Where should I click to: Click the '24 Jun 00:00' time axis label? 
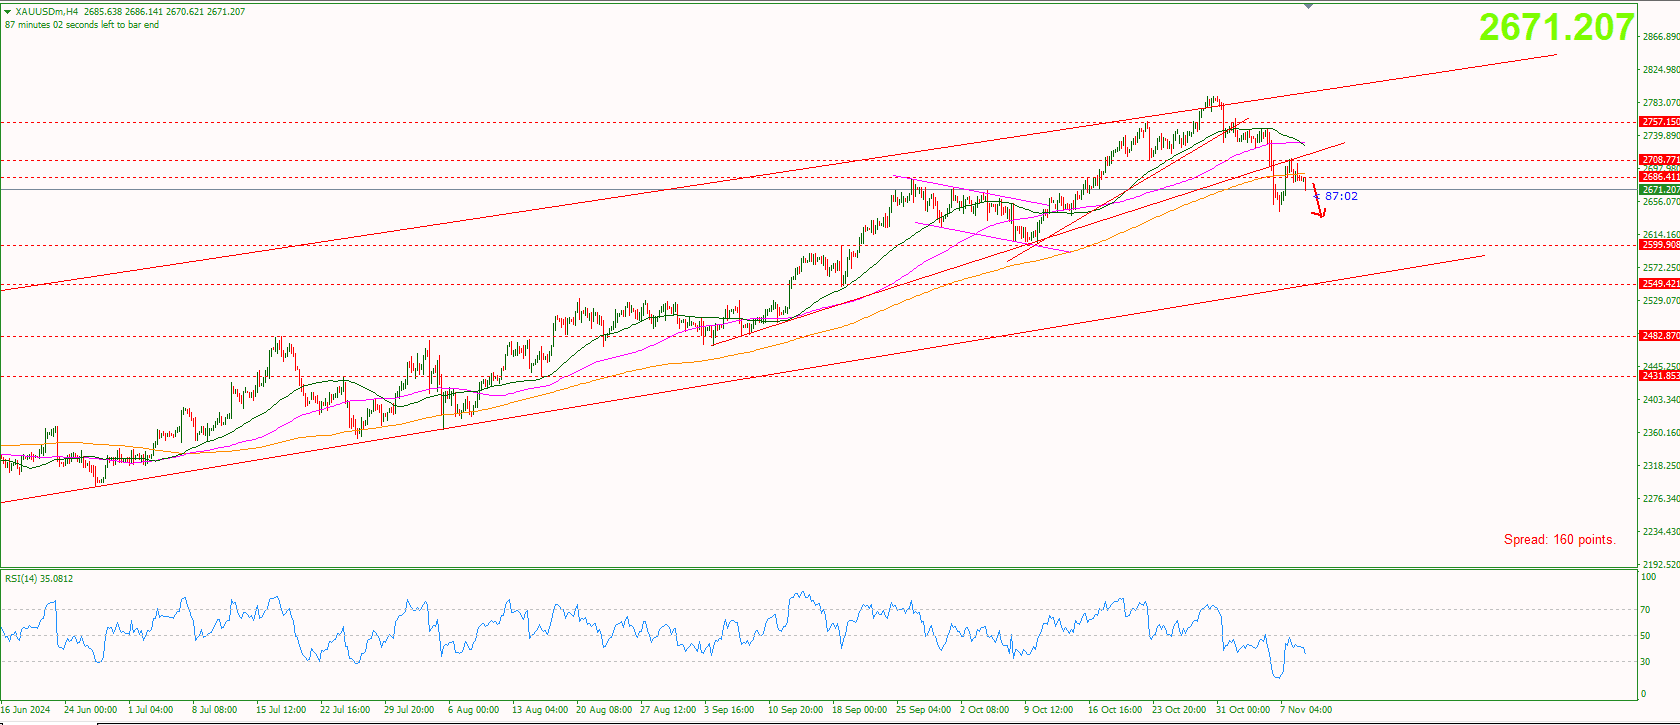tap(90, 710)
